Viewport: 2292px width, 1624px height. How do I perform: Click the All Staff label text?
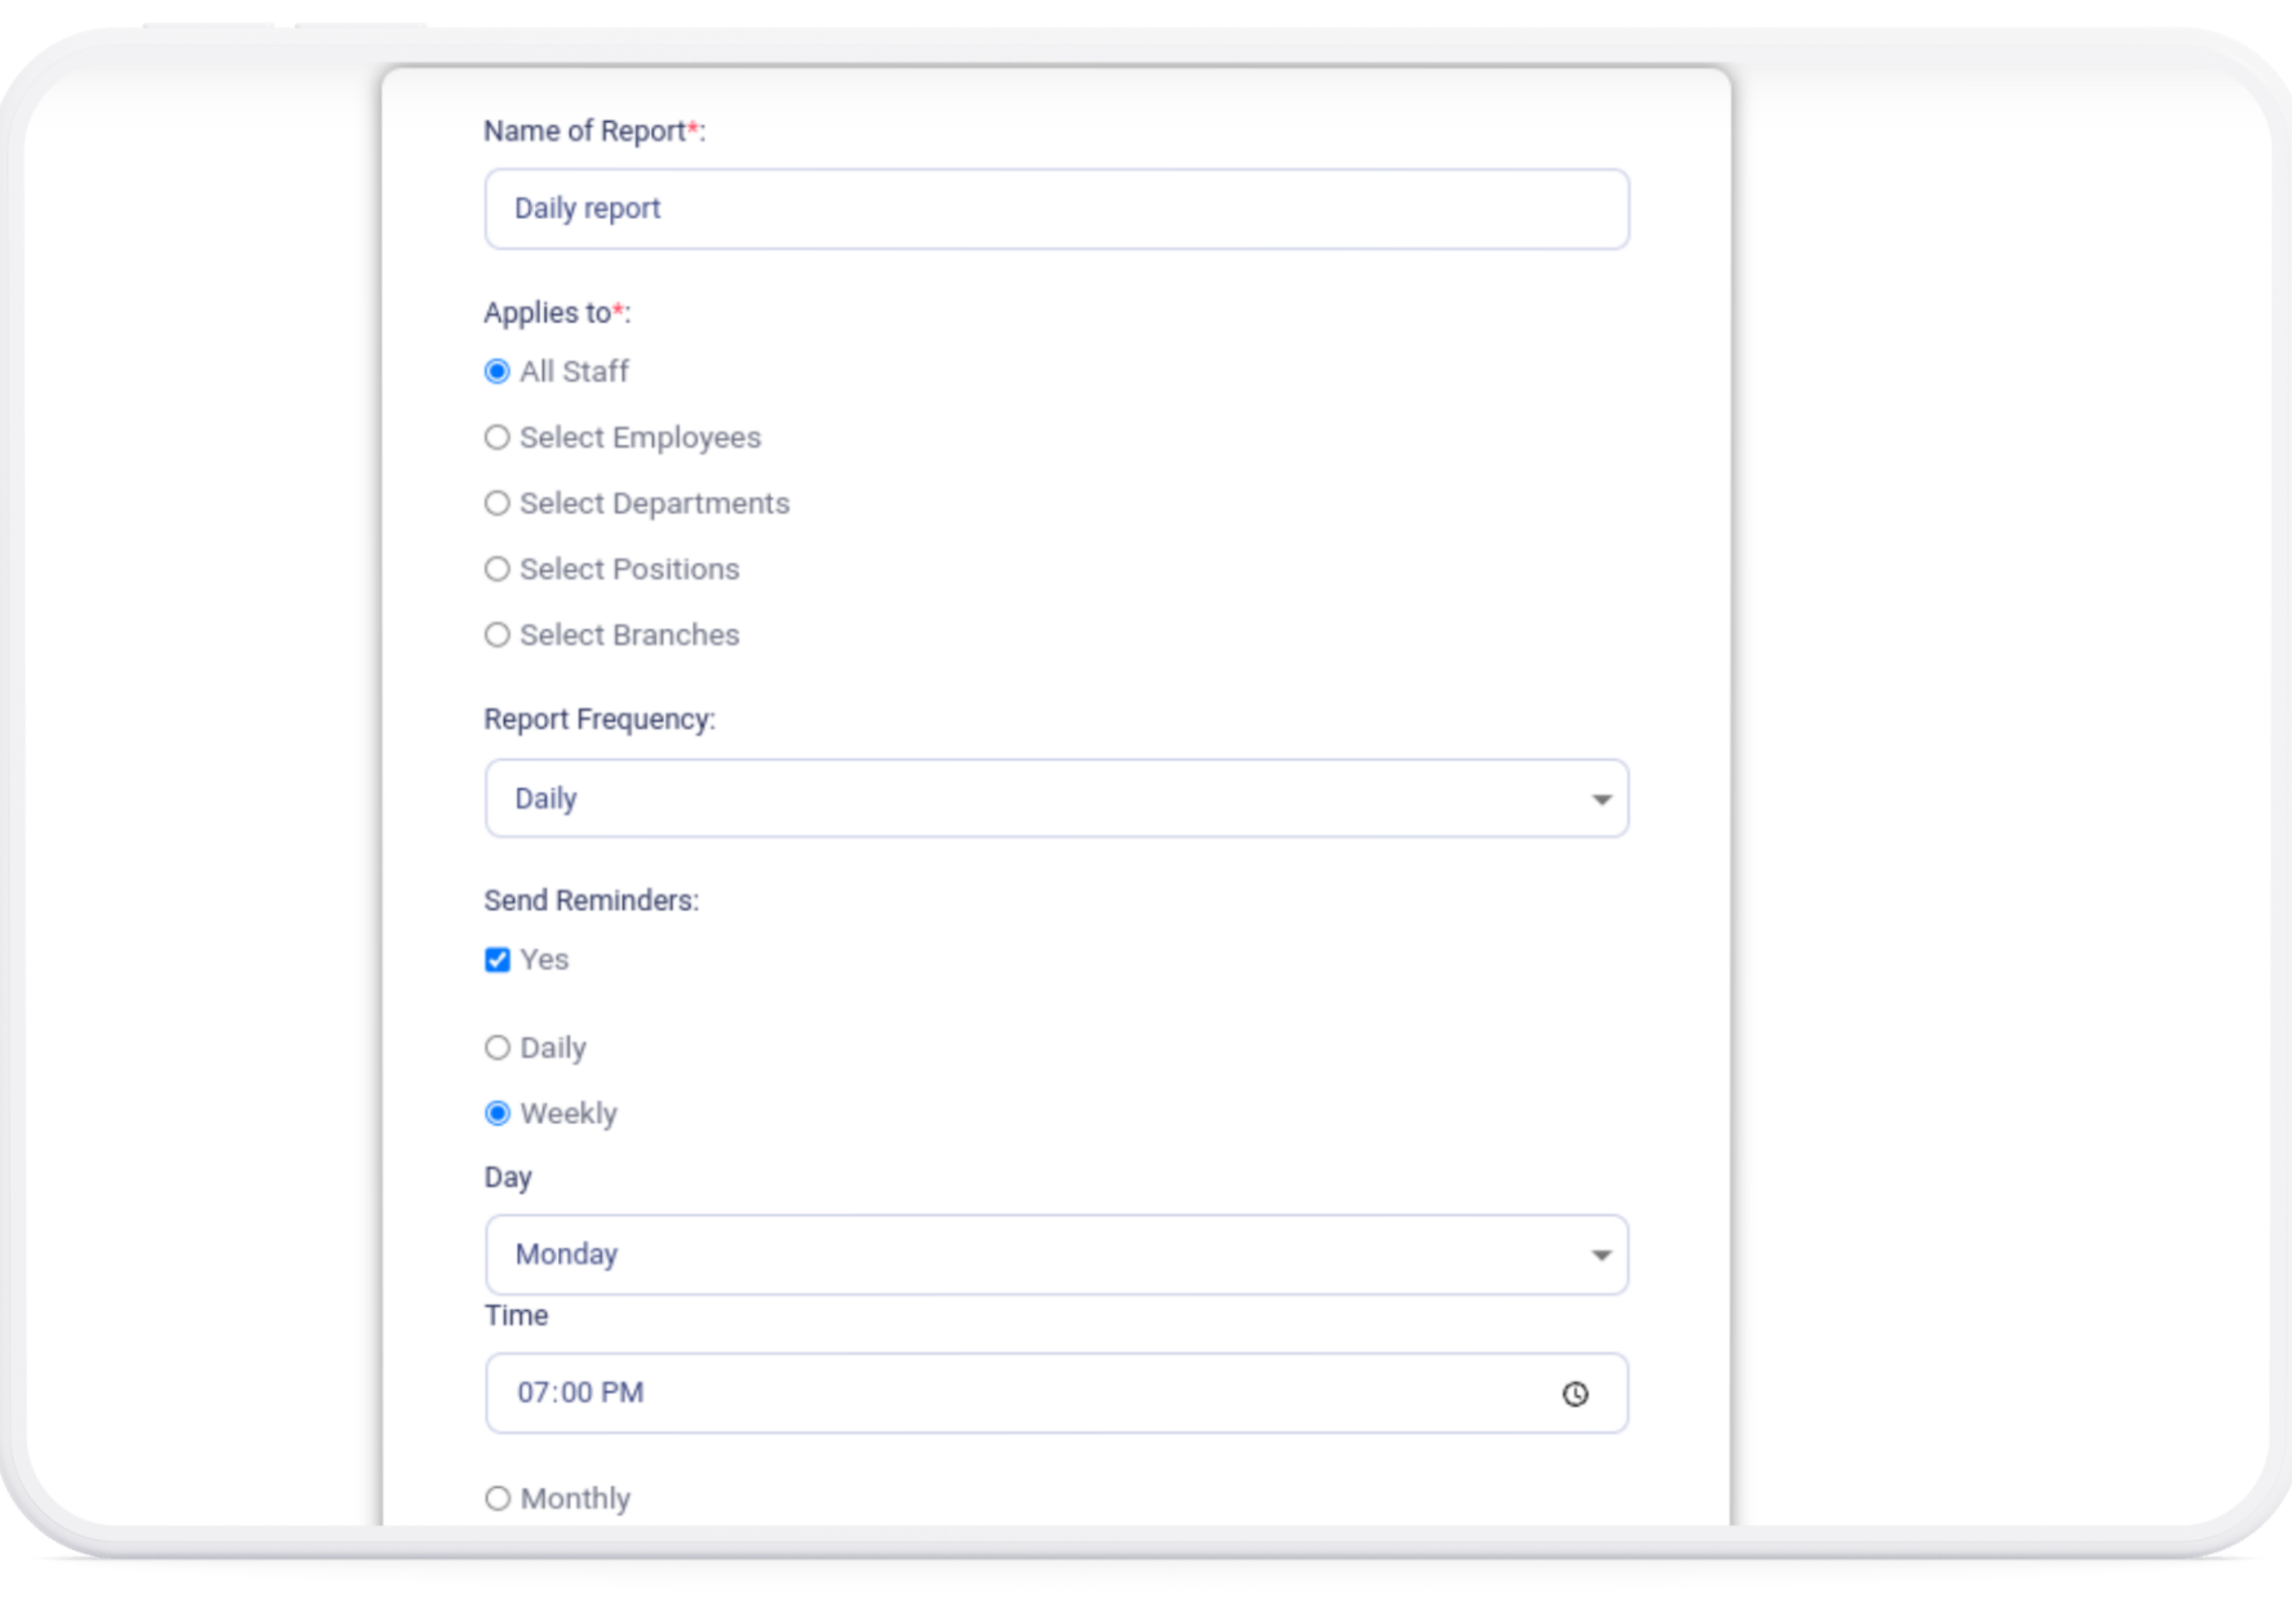pos(574,372)
